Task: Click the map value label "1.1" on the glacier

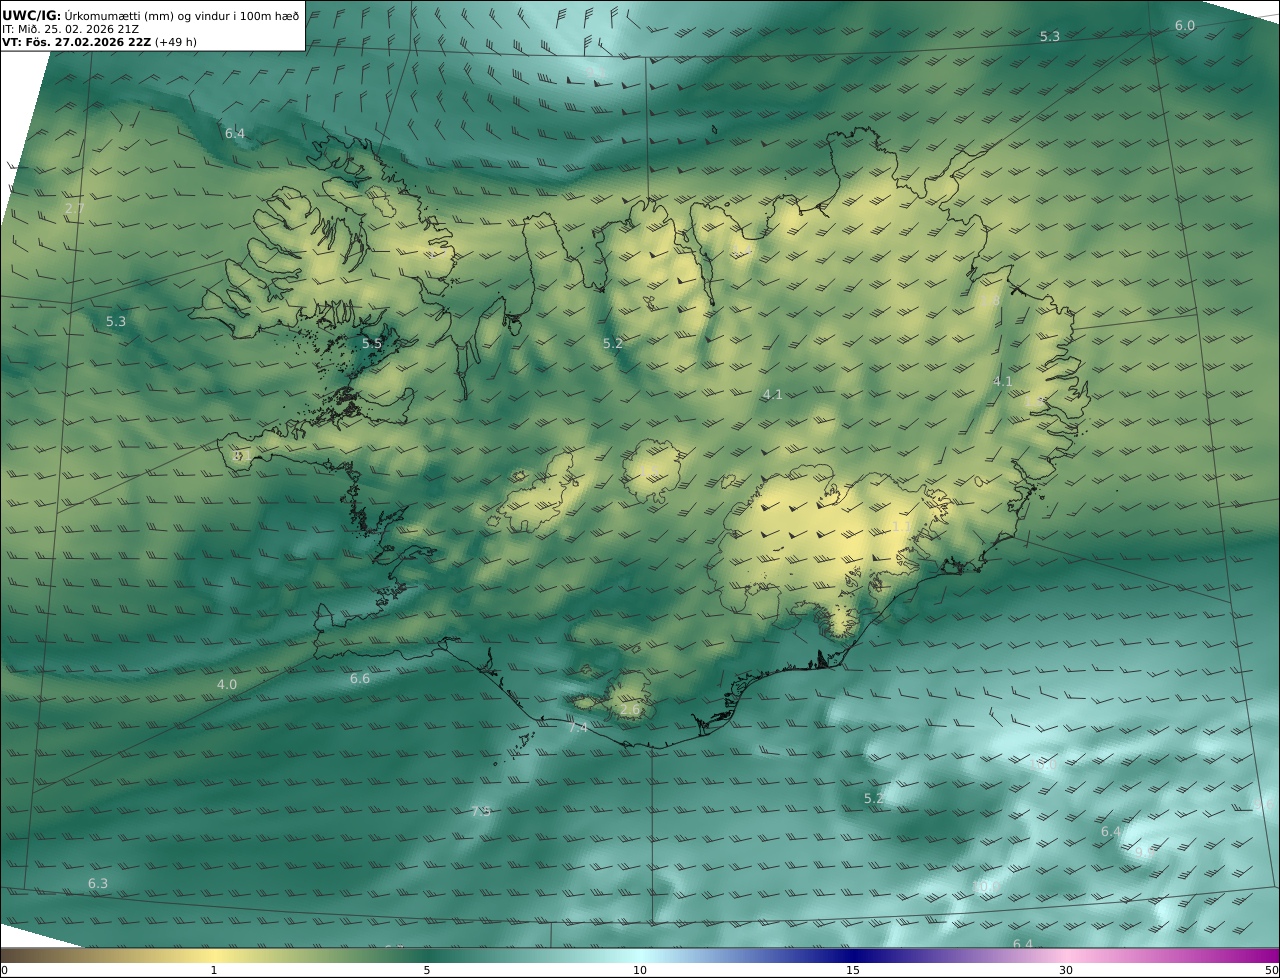Action: [x=901, y=527]
